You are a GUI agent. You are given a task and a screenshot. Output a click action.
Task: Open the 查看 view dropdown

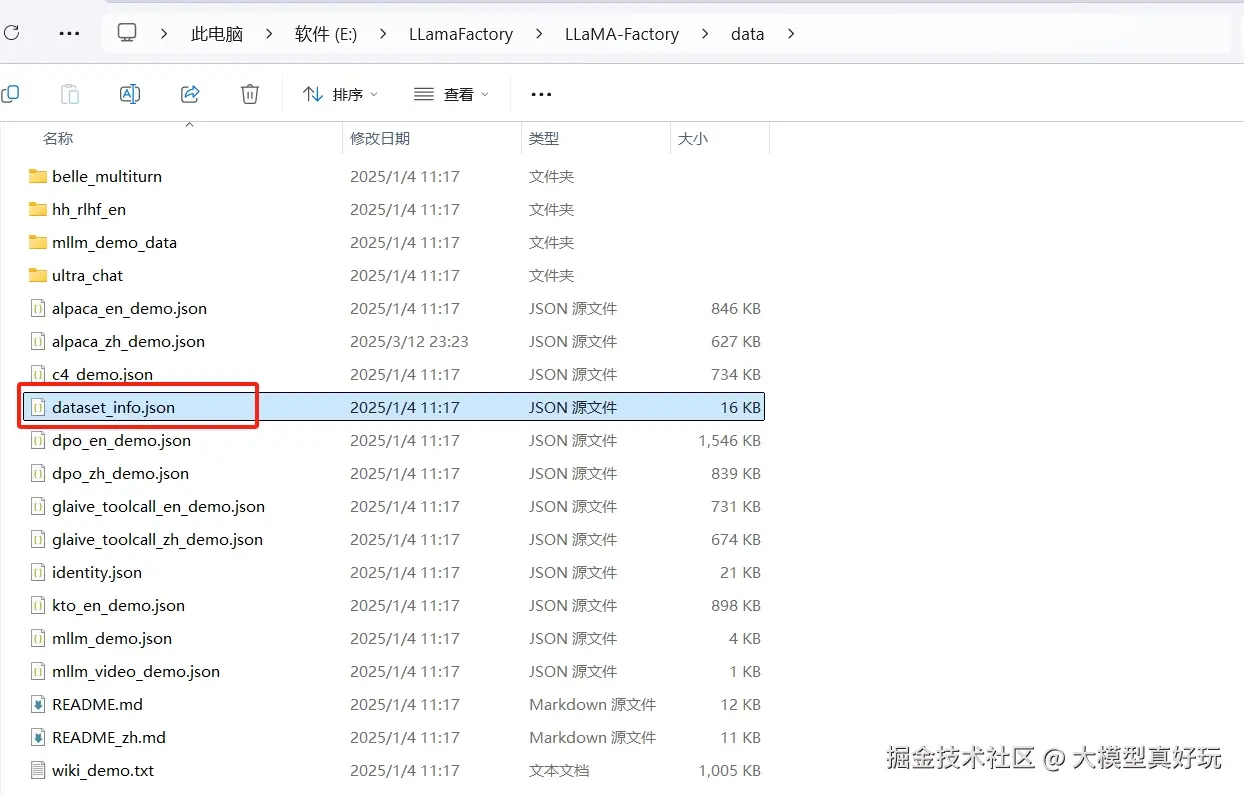click(452, 94)
